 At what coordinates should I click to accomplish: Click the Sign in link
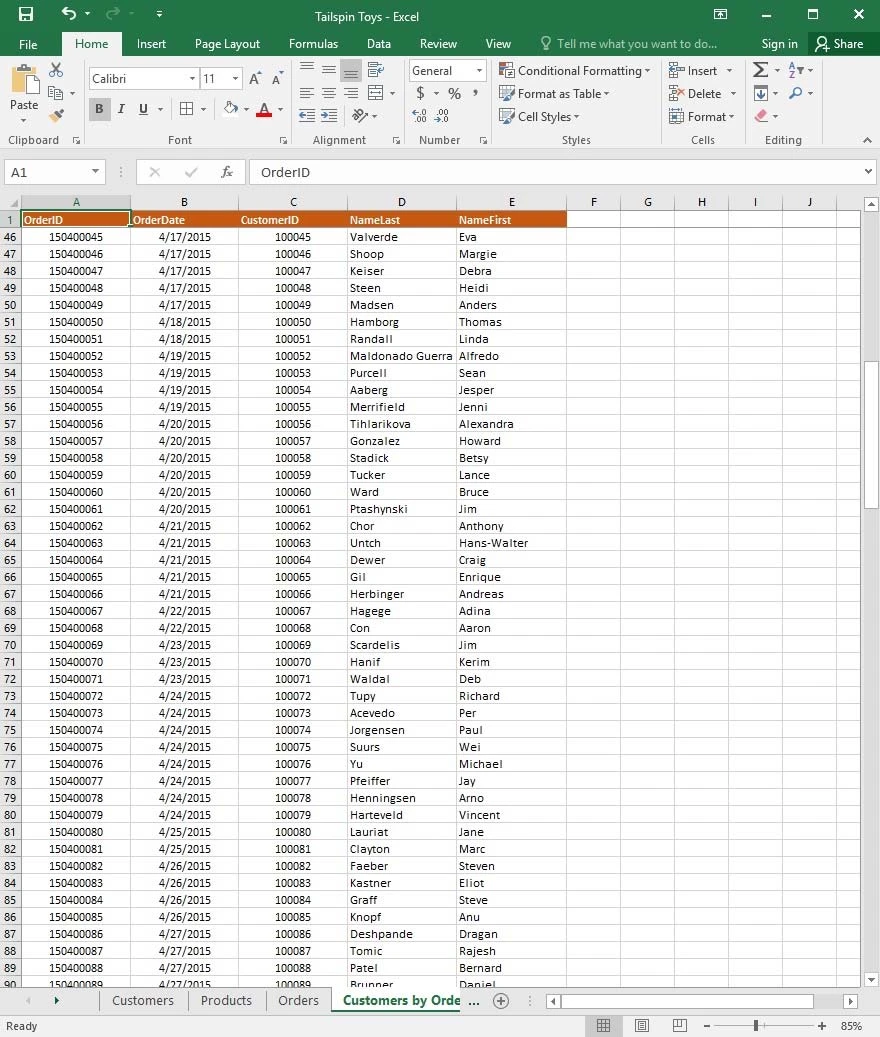pyautogui.click(x=779, y=44)
